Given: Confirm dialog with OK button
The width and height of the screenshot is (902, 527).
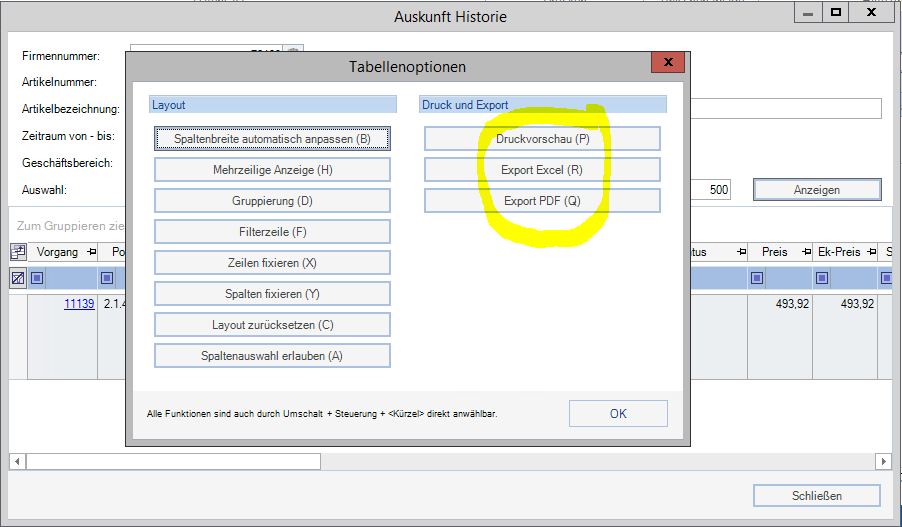Looking at the screenshot, I should (x=617, y=413).
